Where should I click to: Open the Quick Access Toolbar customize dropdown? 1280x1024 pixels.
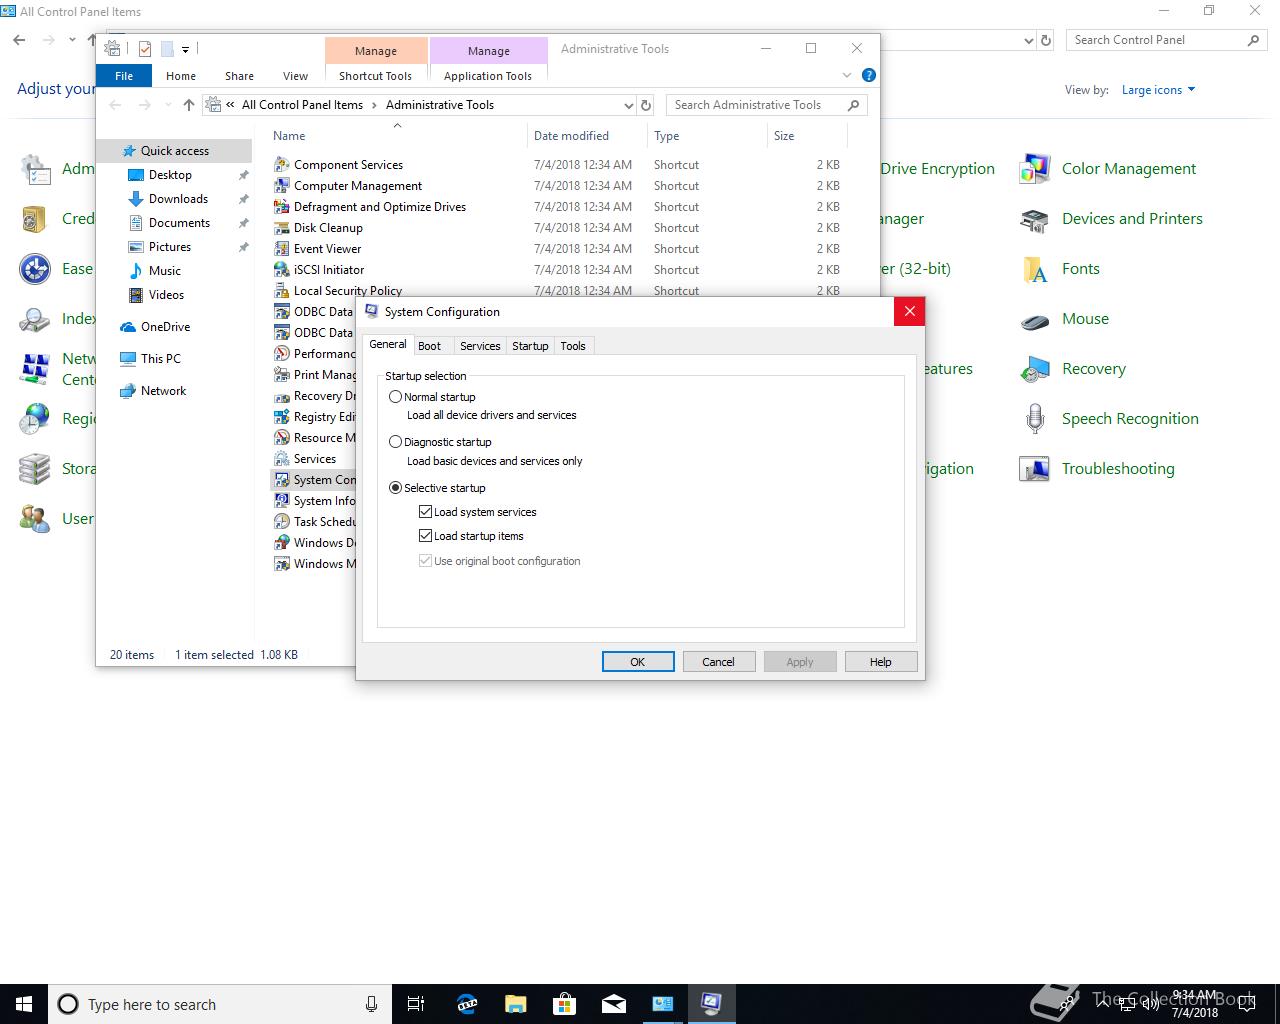click(185, 49)
